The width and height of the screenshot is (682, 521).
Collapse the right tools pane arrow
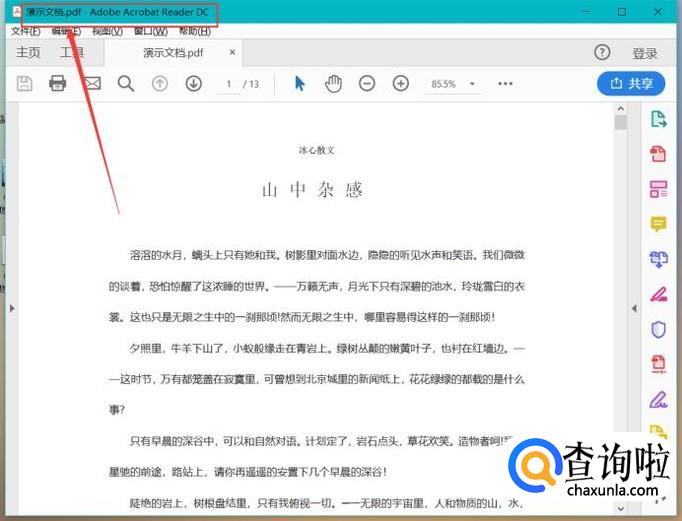click(x=634, y=308)
